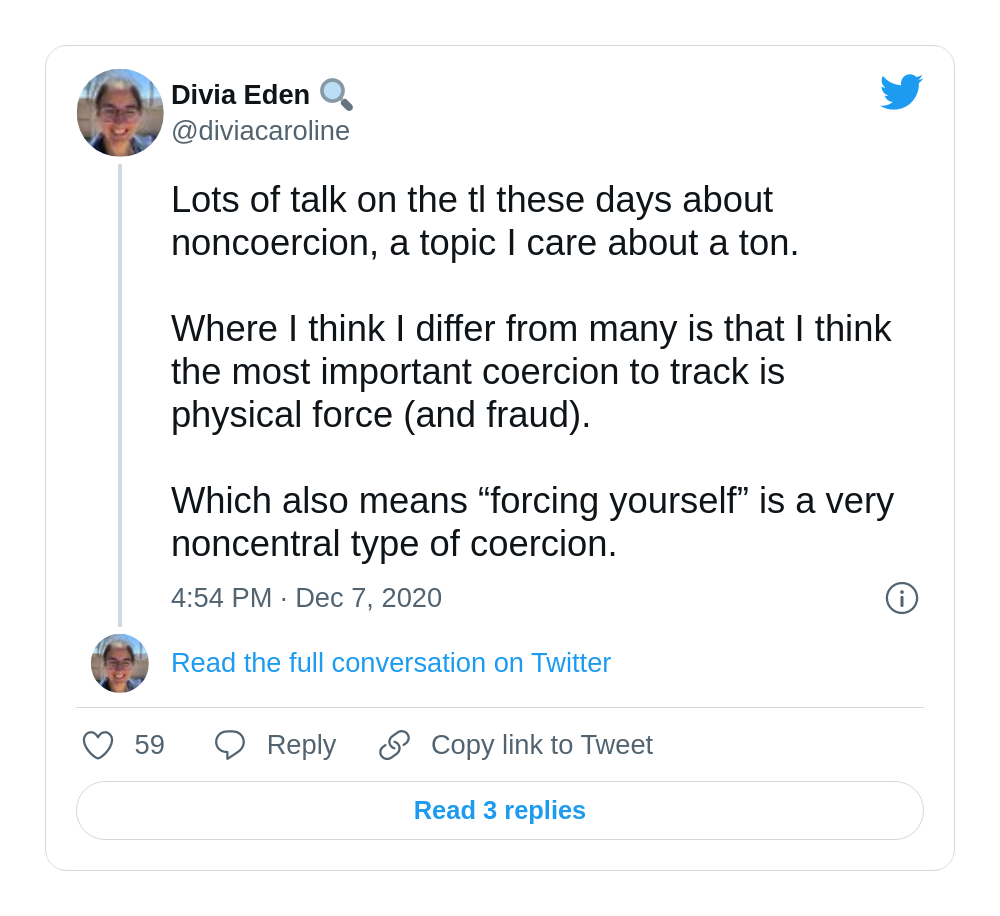Open Divia Eden's large profile avatar
The height and width of the screenshot is (916, 1000).
click(120, 113)
